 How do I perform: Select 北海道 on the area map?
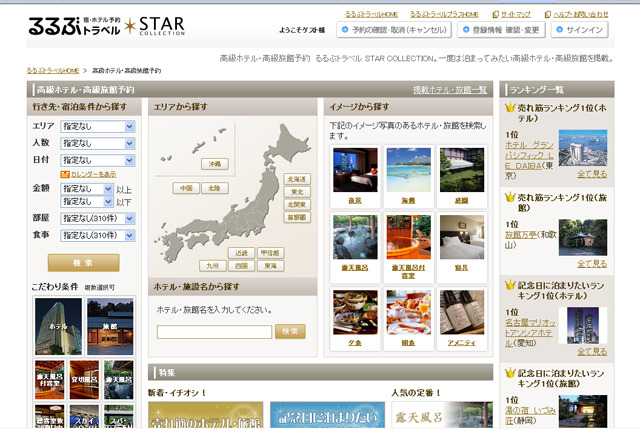pyautogui.click(x=297, y=179)
